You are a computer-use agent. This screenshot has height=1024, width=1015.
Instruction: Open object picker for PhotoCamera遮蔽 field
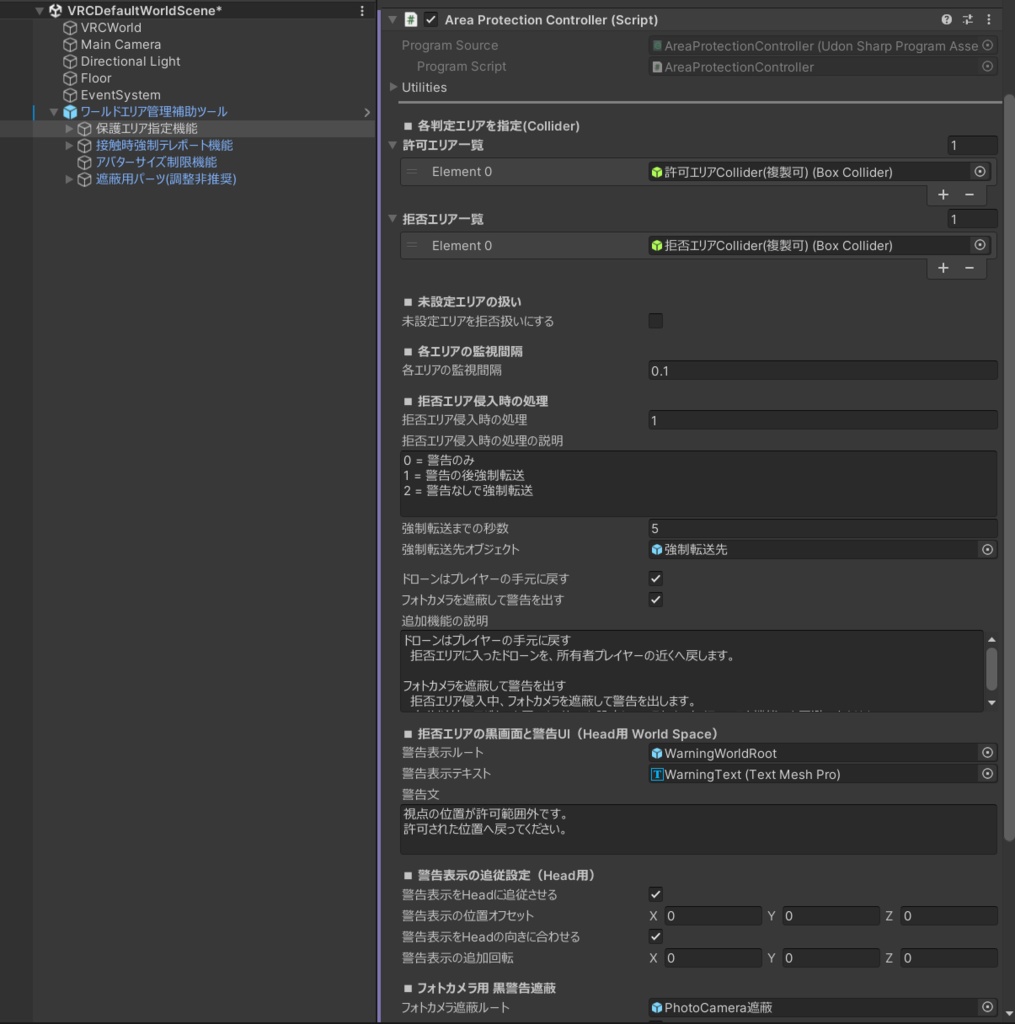click(x=987, y=1007)
